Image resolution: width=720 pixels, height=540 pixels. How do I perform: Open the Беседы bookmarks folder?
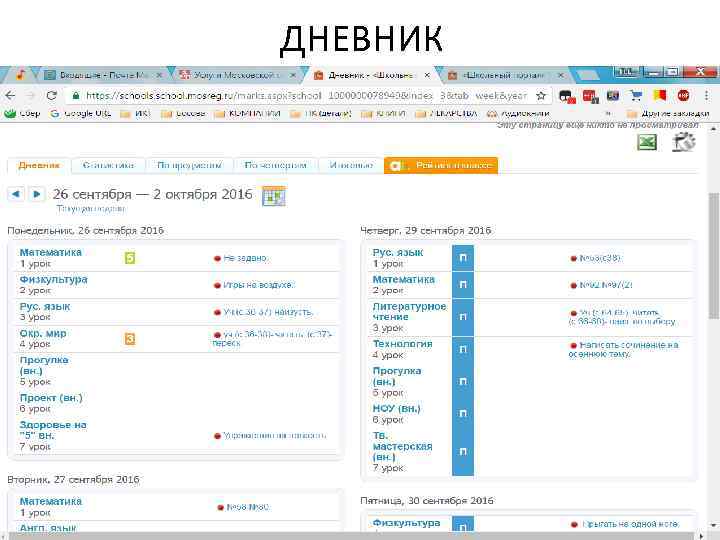pyautogui.click(x=183, y=113)
